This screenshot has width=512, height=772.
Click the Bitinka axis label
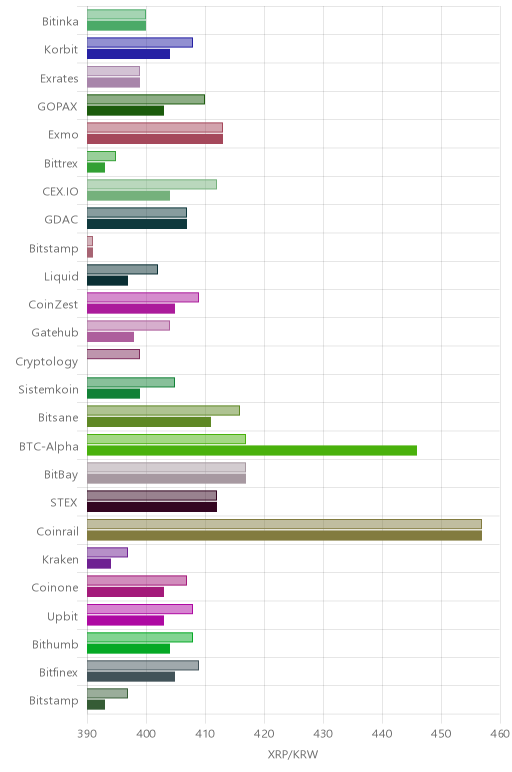[x=60, y=21]
